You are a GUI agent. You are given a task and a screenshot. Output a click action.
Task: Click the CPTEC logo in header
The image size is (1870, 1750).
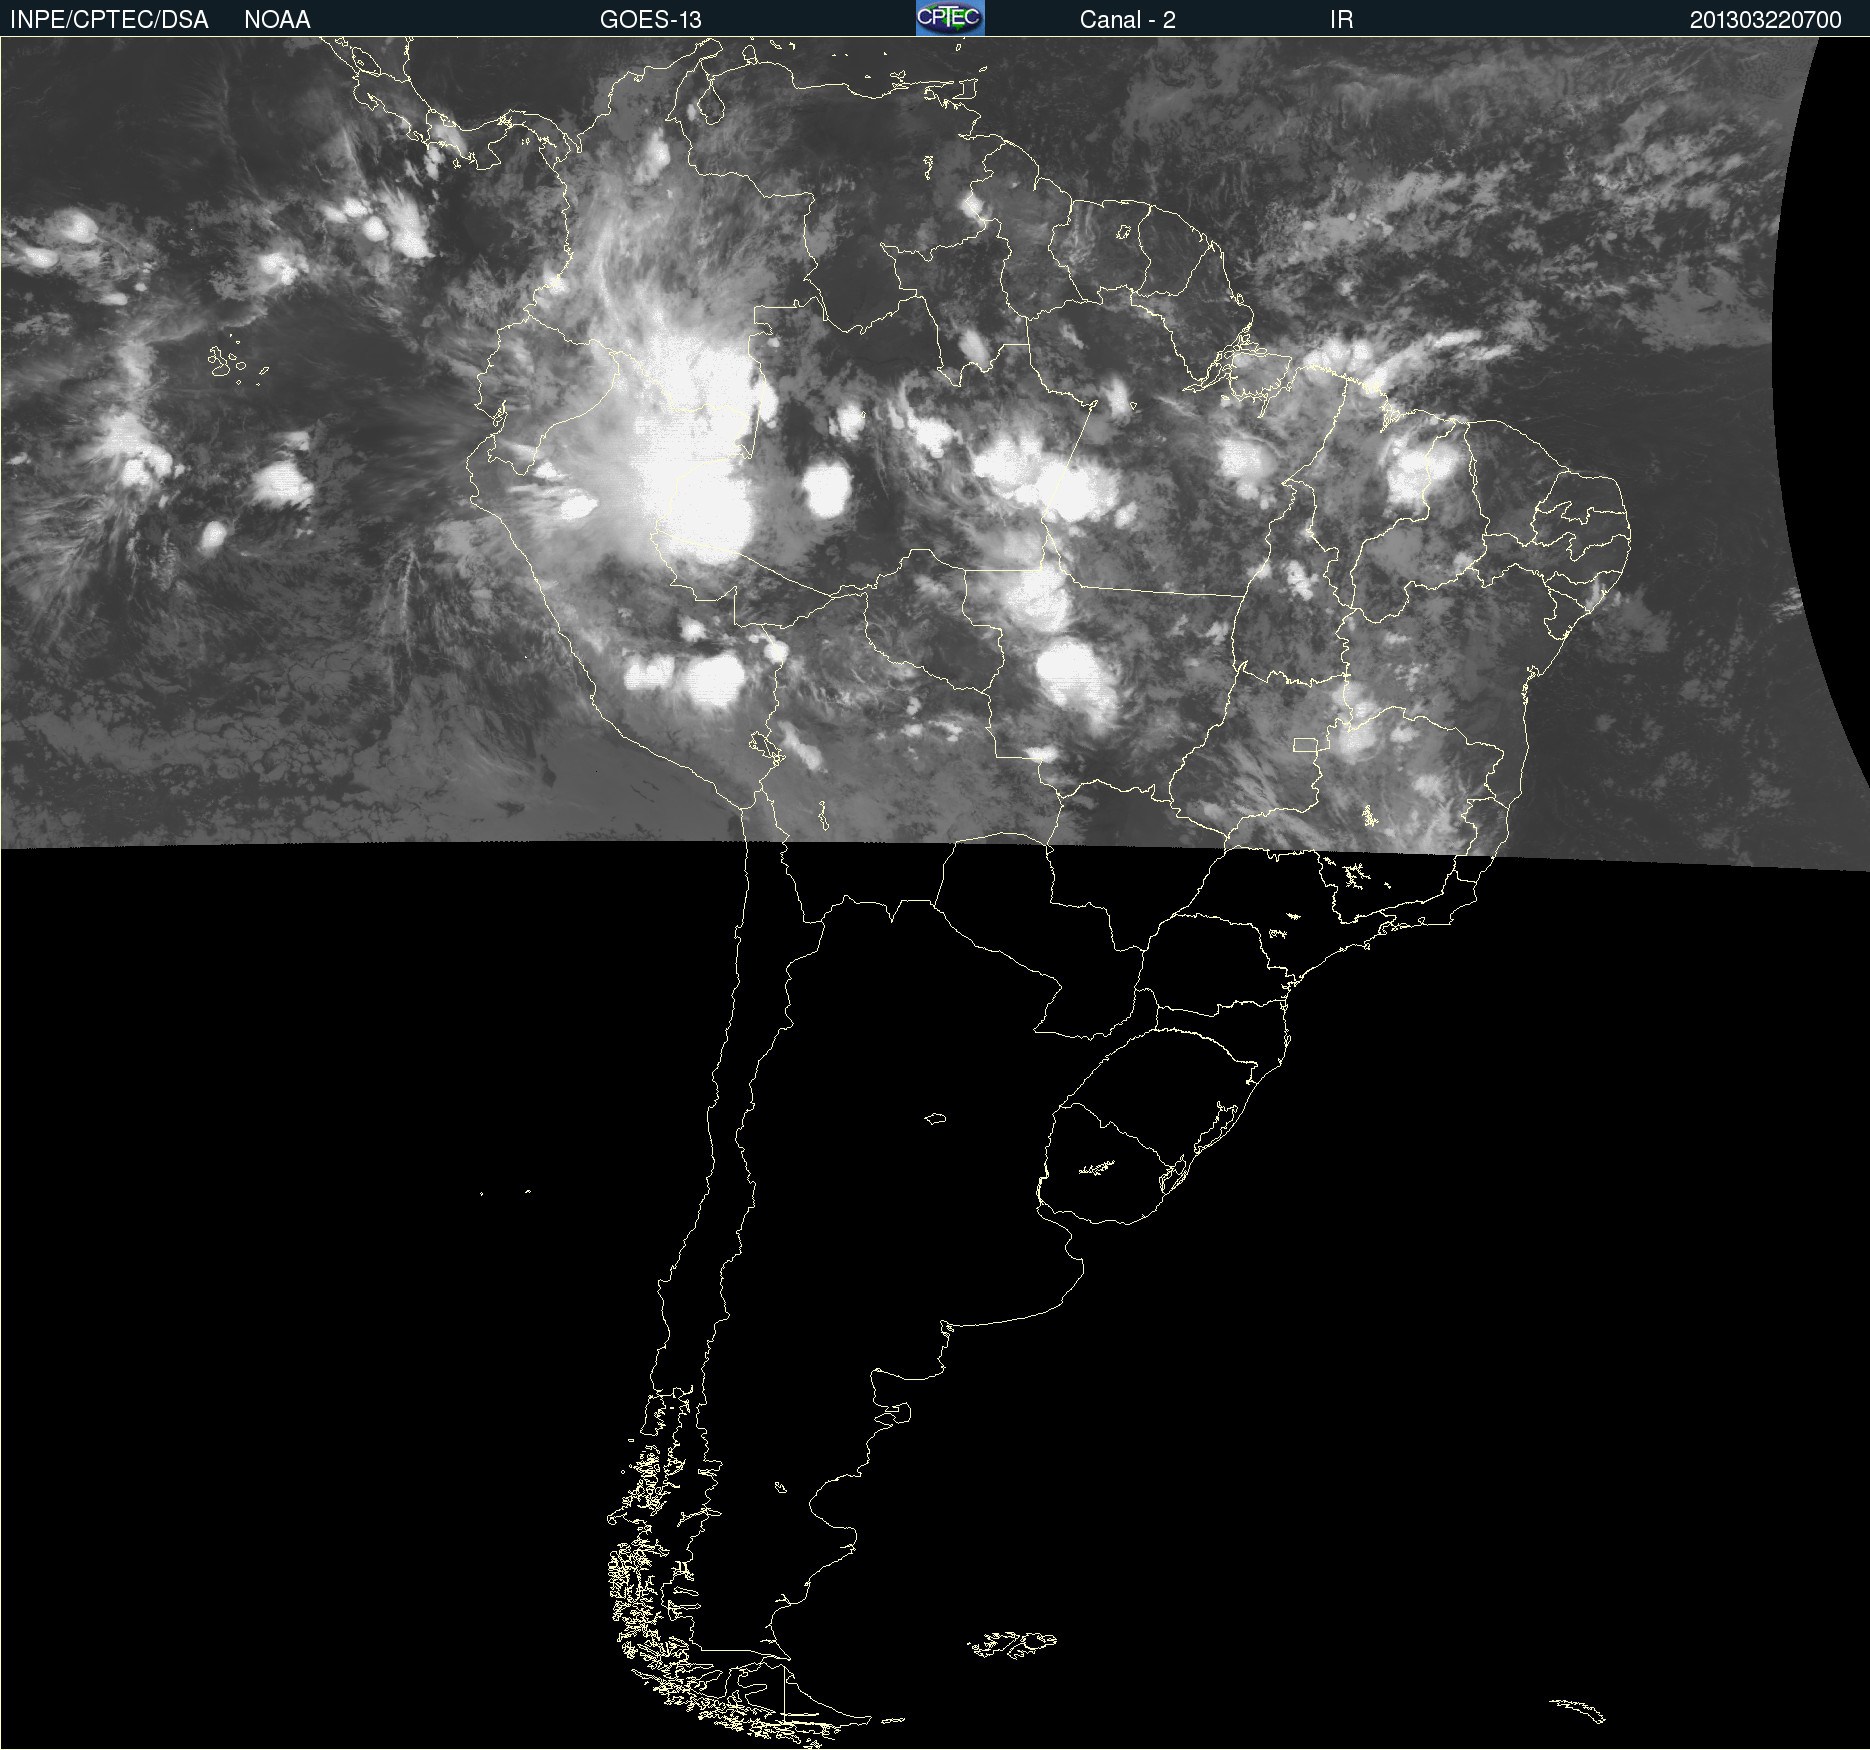[x=950, y=18]
